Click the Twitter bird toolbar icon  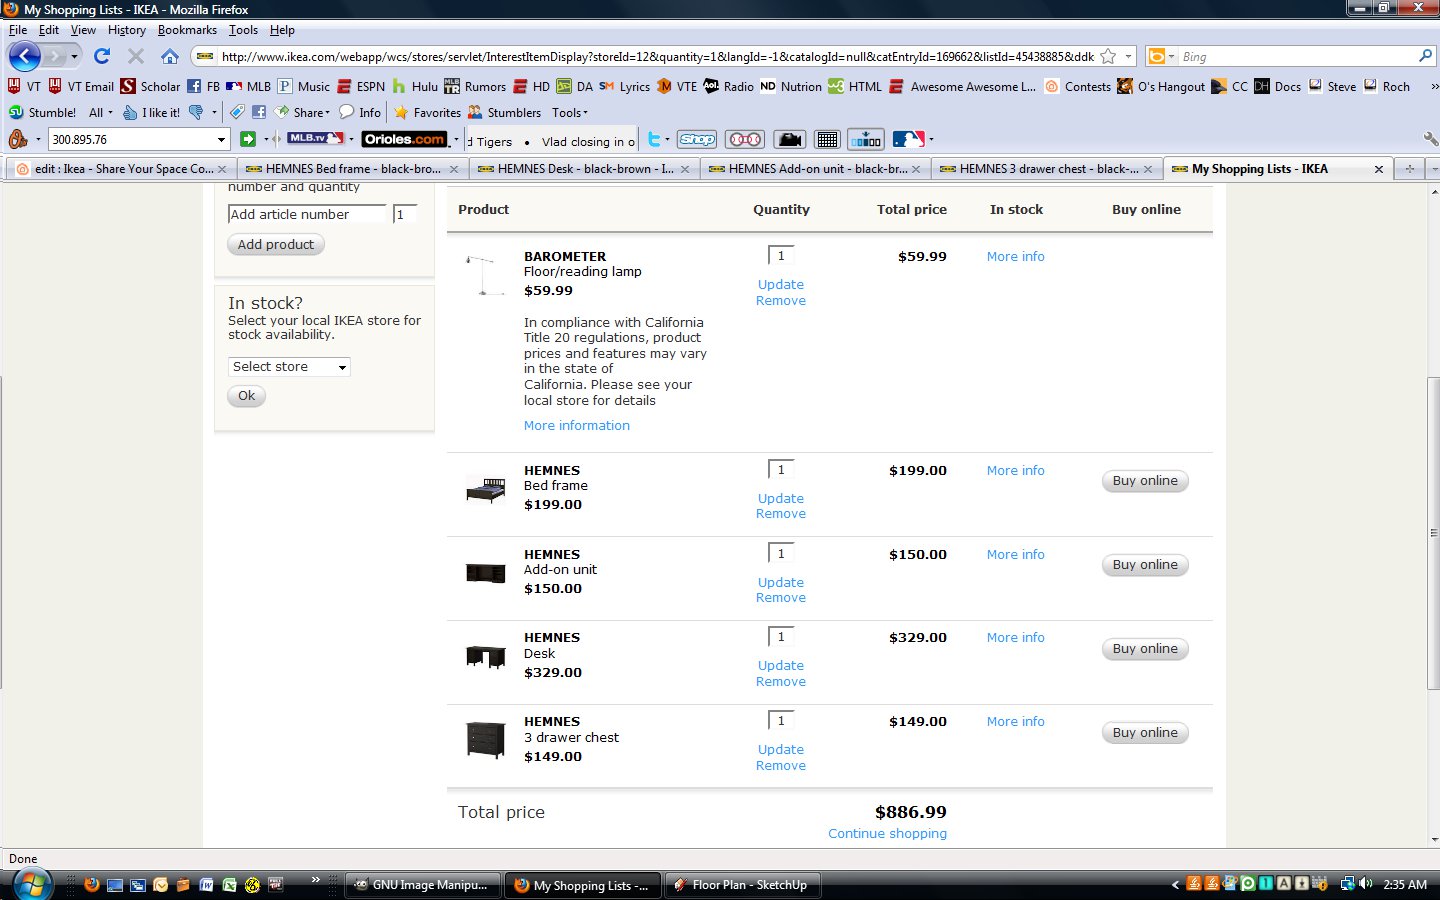[654, 139]
